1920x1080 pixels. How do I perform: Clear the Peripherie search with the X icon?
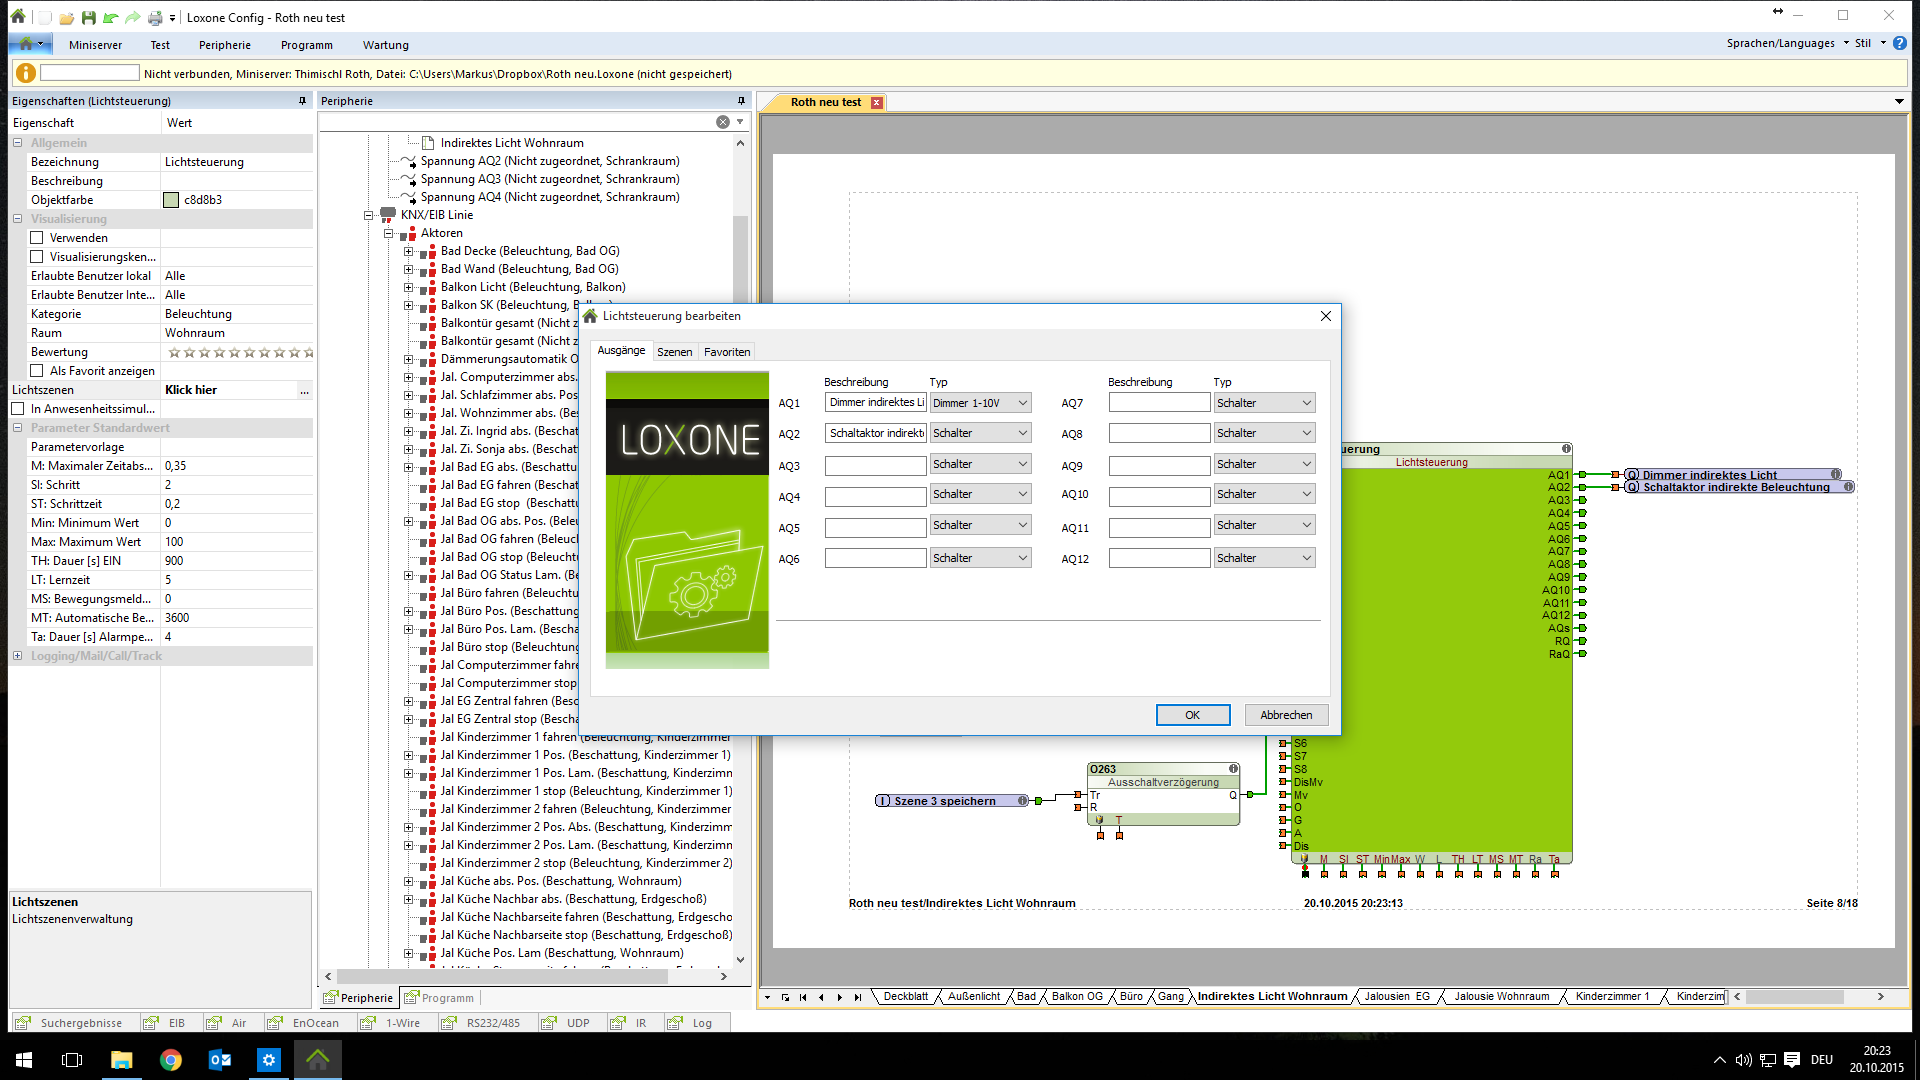point(722,122)
